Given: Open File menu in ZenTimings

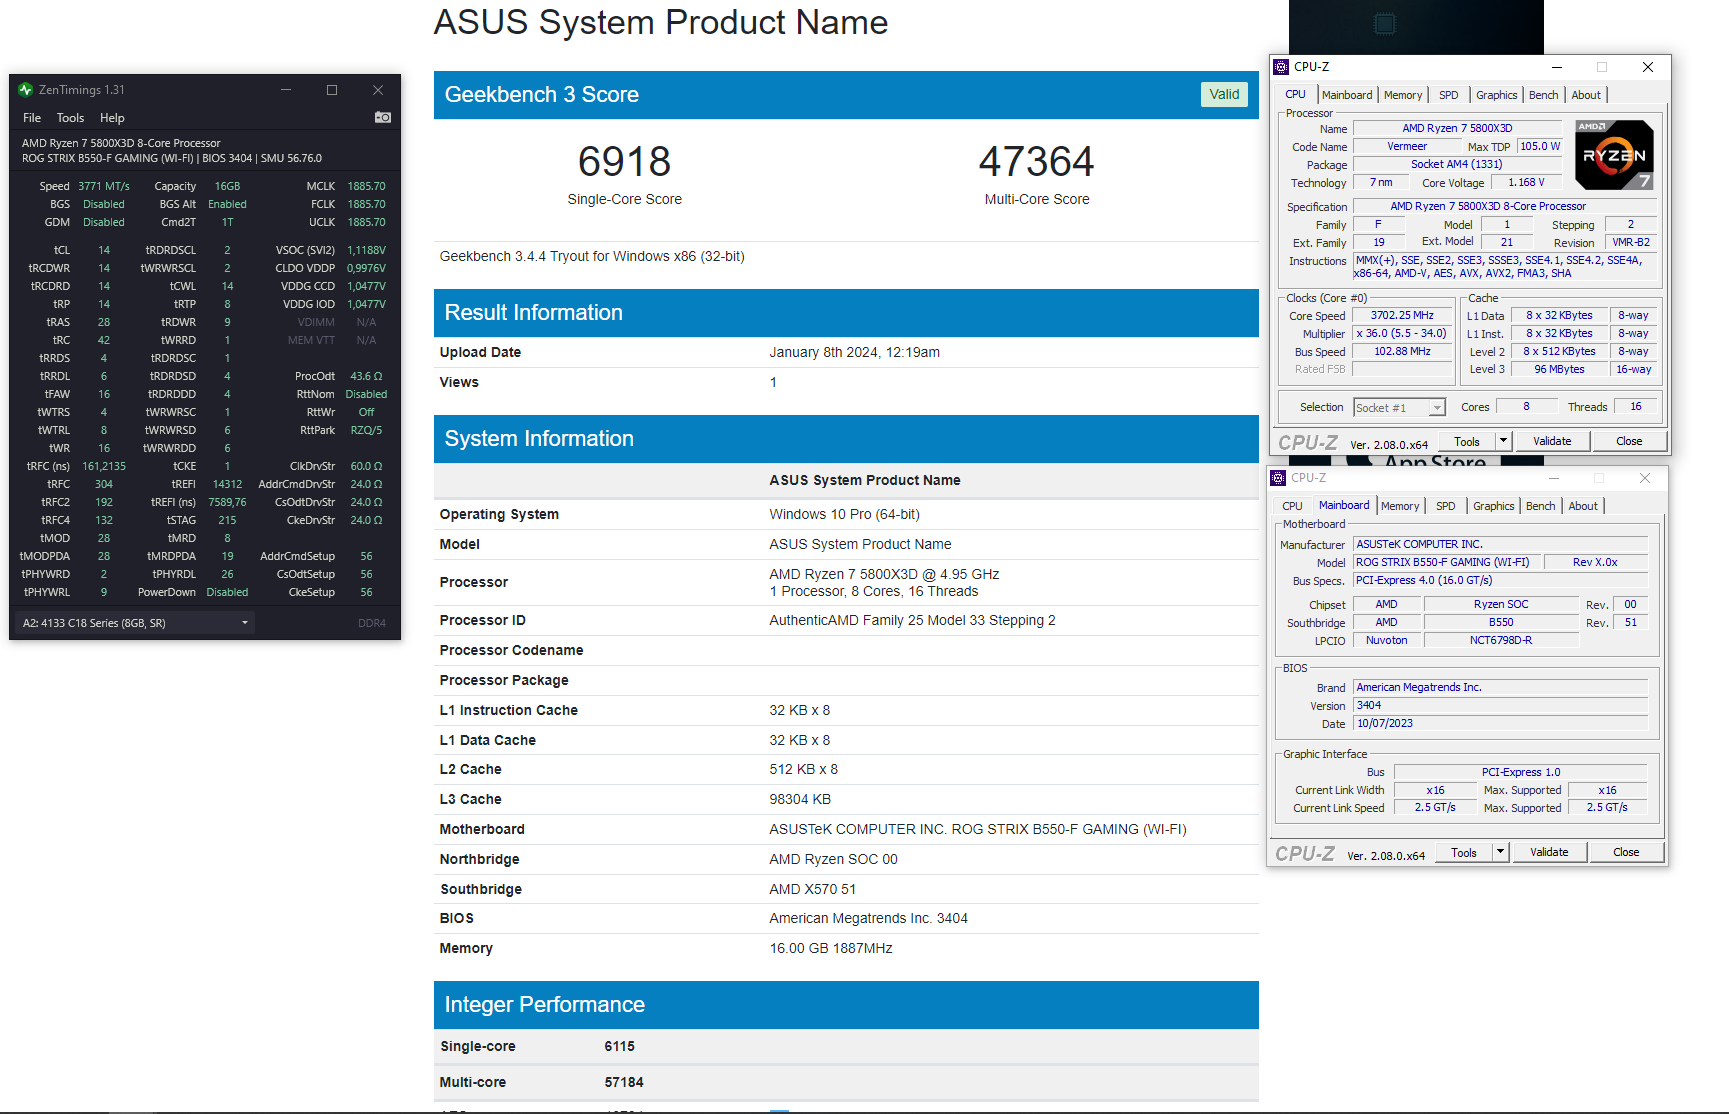Looking at the screenshot, I should pos(32,118).
